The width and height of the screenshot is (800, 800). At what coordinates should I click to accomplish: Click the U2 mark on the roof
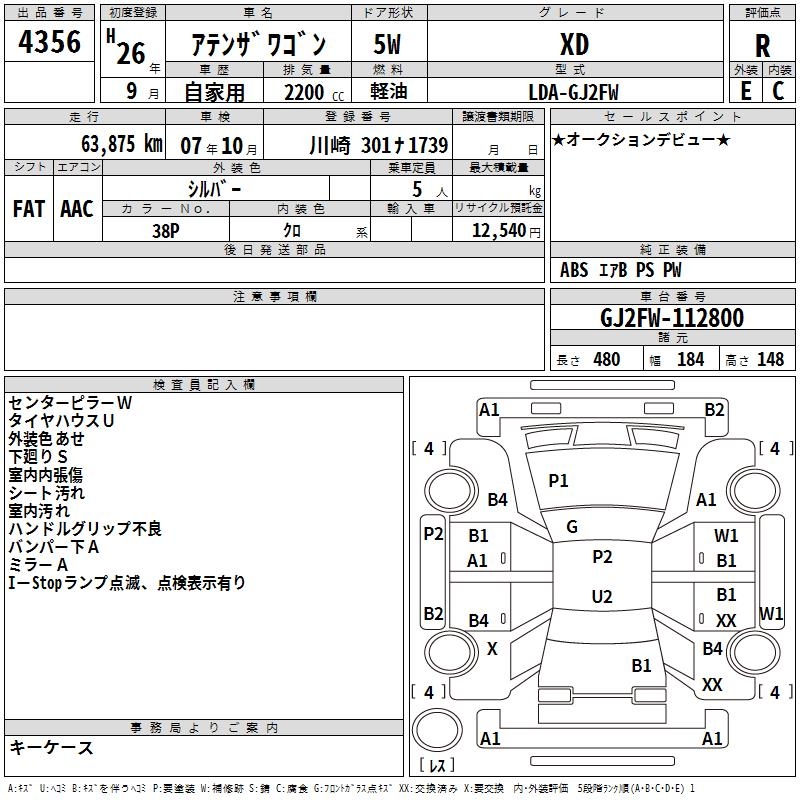(602, 596)
